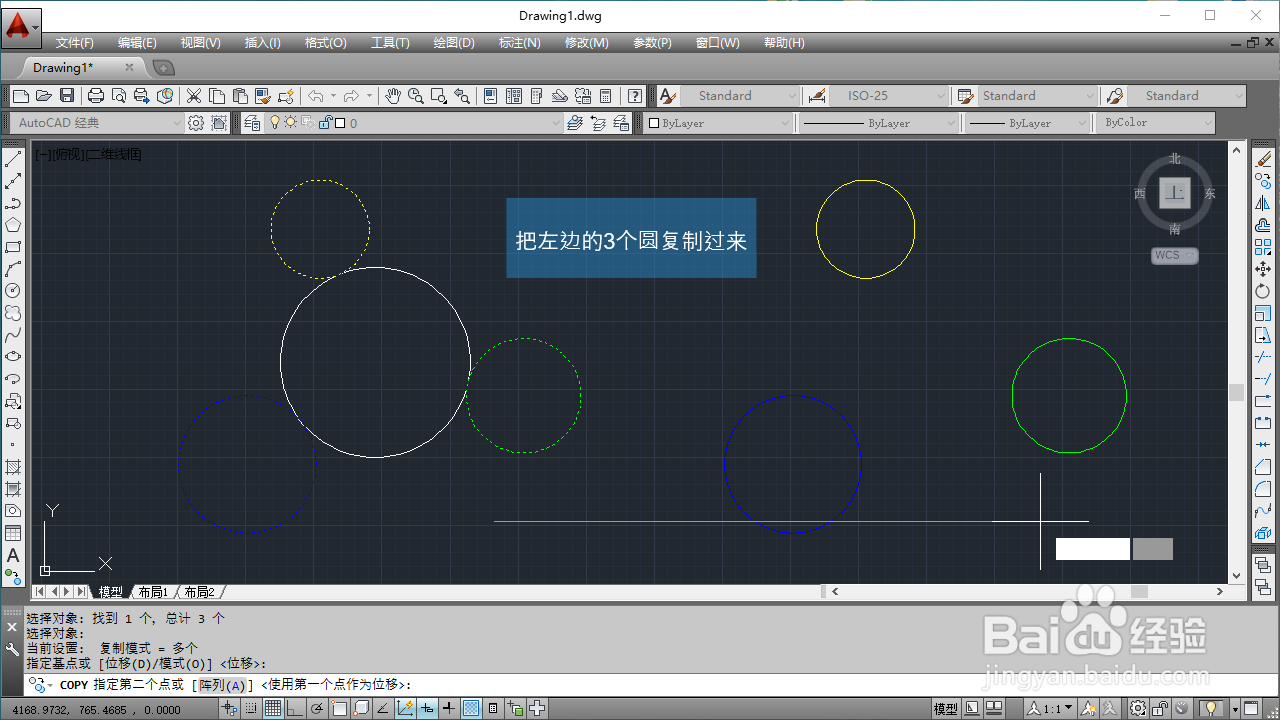The image size is (1280, 720).
Task: Open the 文件(F) menu
Action: (x=74, y=43)
